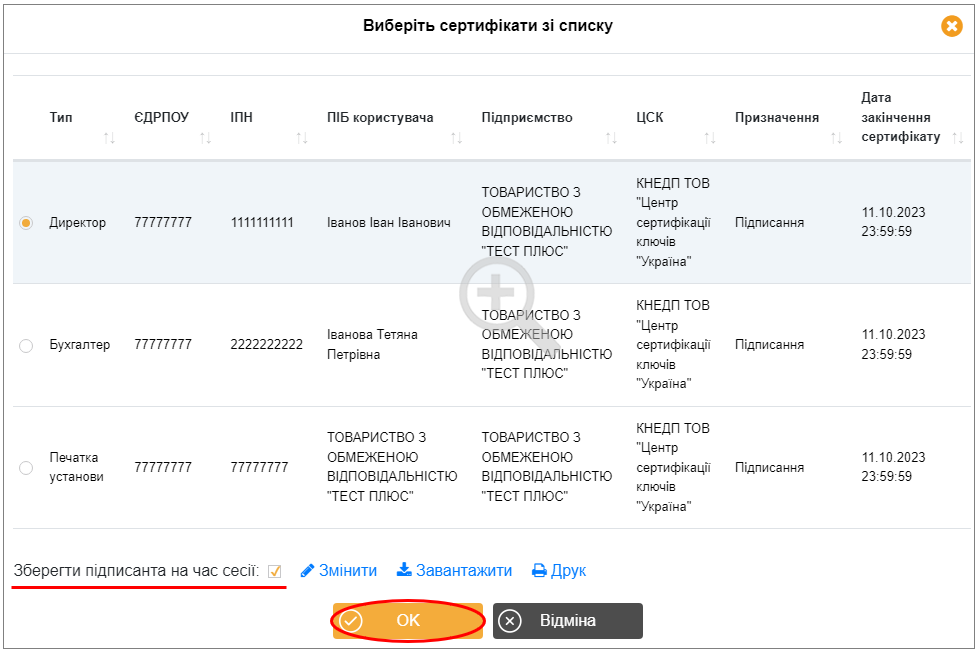Click the Директор type cell

click(x=77, y=223)
